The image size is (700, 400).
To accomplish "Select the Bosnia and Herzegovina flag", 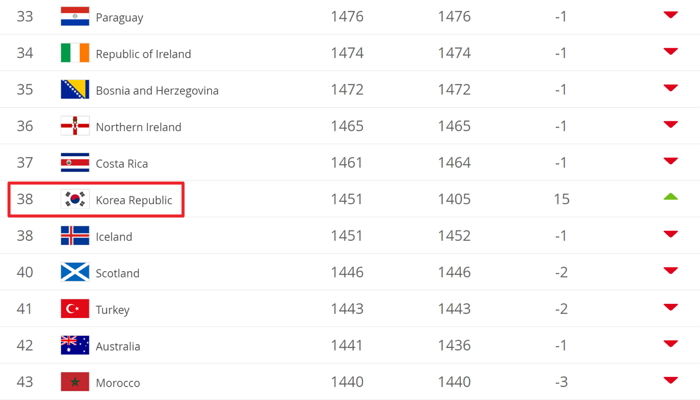I will click(75, 90).
